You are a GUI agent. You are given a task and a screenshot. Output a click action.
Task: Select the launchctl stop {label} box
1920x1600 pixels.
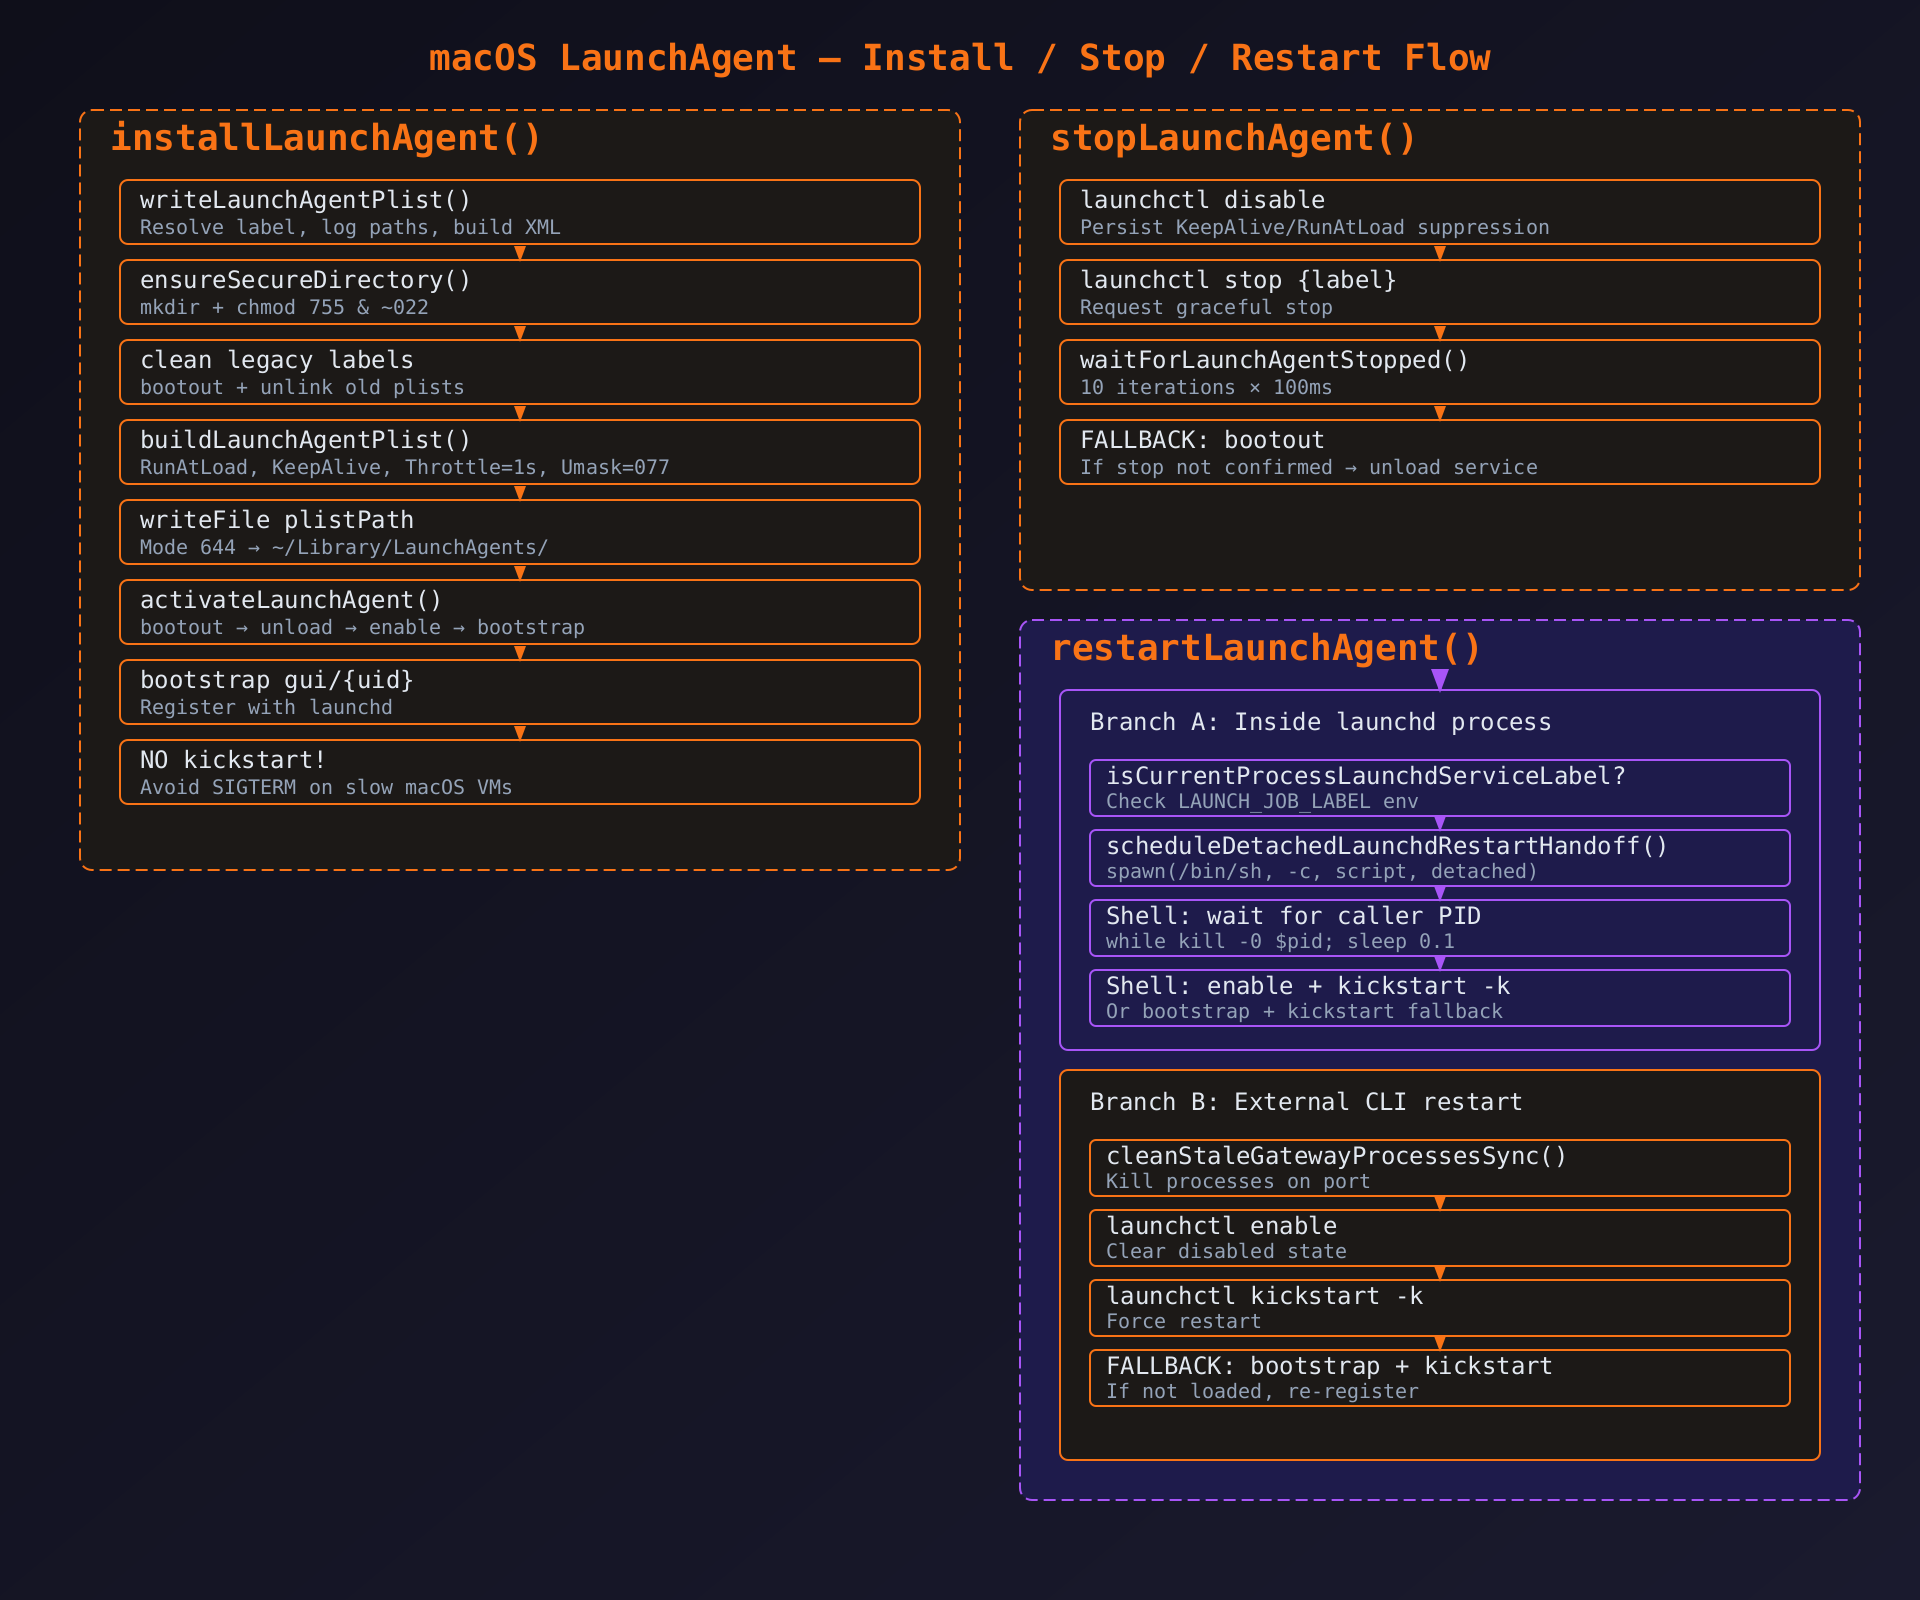click(1439, 292)
